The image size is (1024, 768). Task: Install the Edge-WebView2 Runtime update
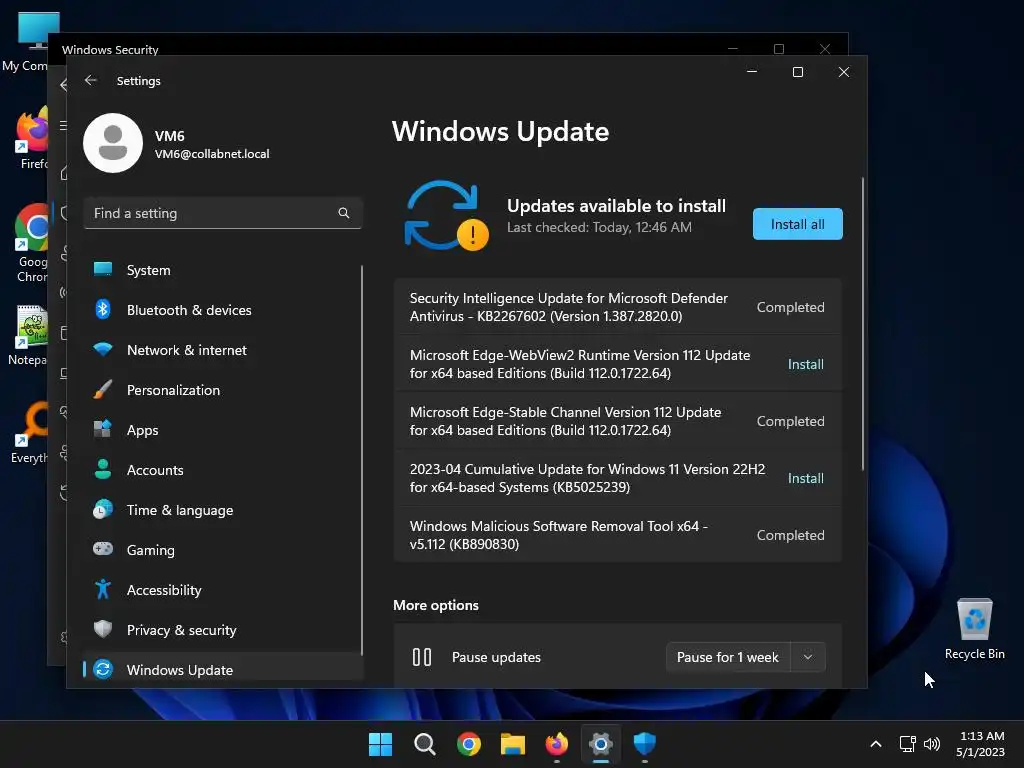[805, 364]
